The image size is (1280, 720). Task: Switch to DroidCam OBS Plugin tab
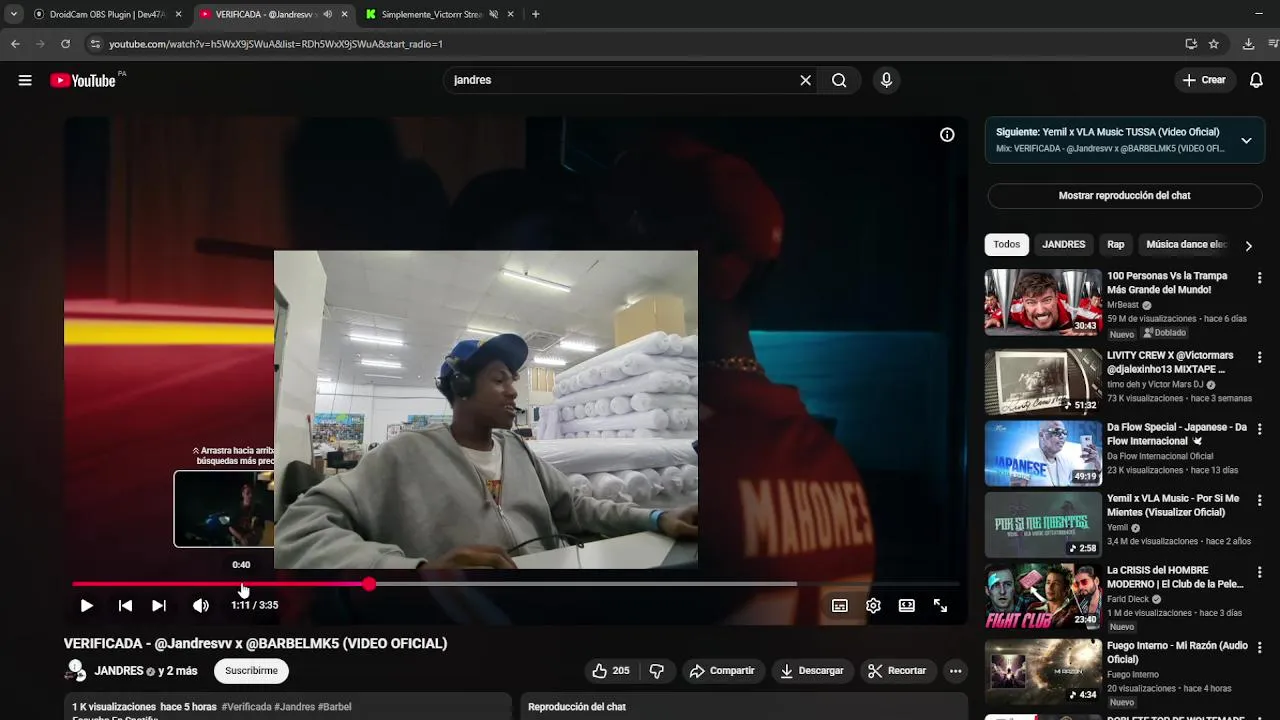pyautogui.click(x=108, y=15)
